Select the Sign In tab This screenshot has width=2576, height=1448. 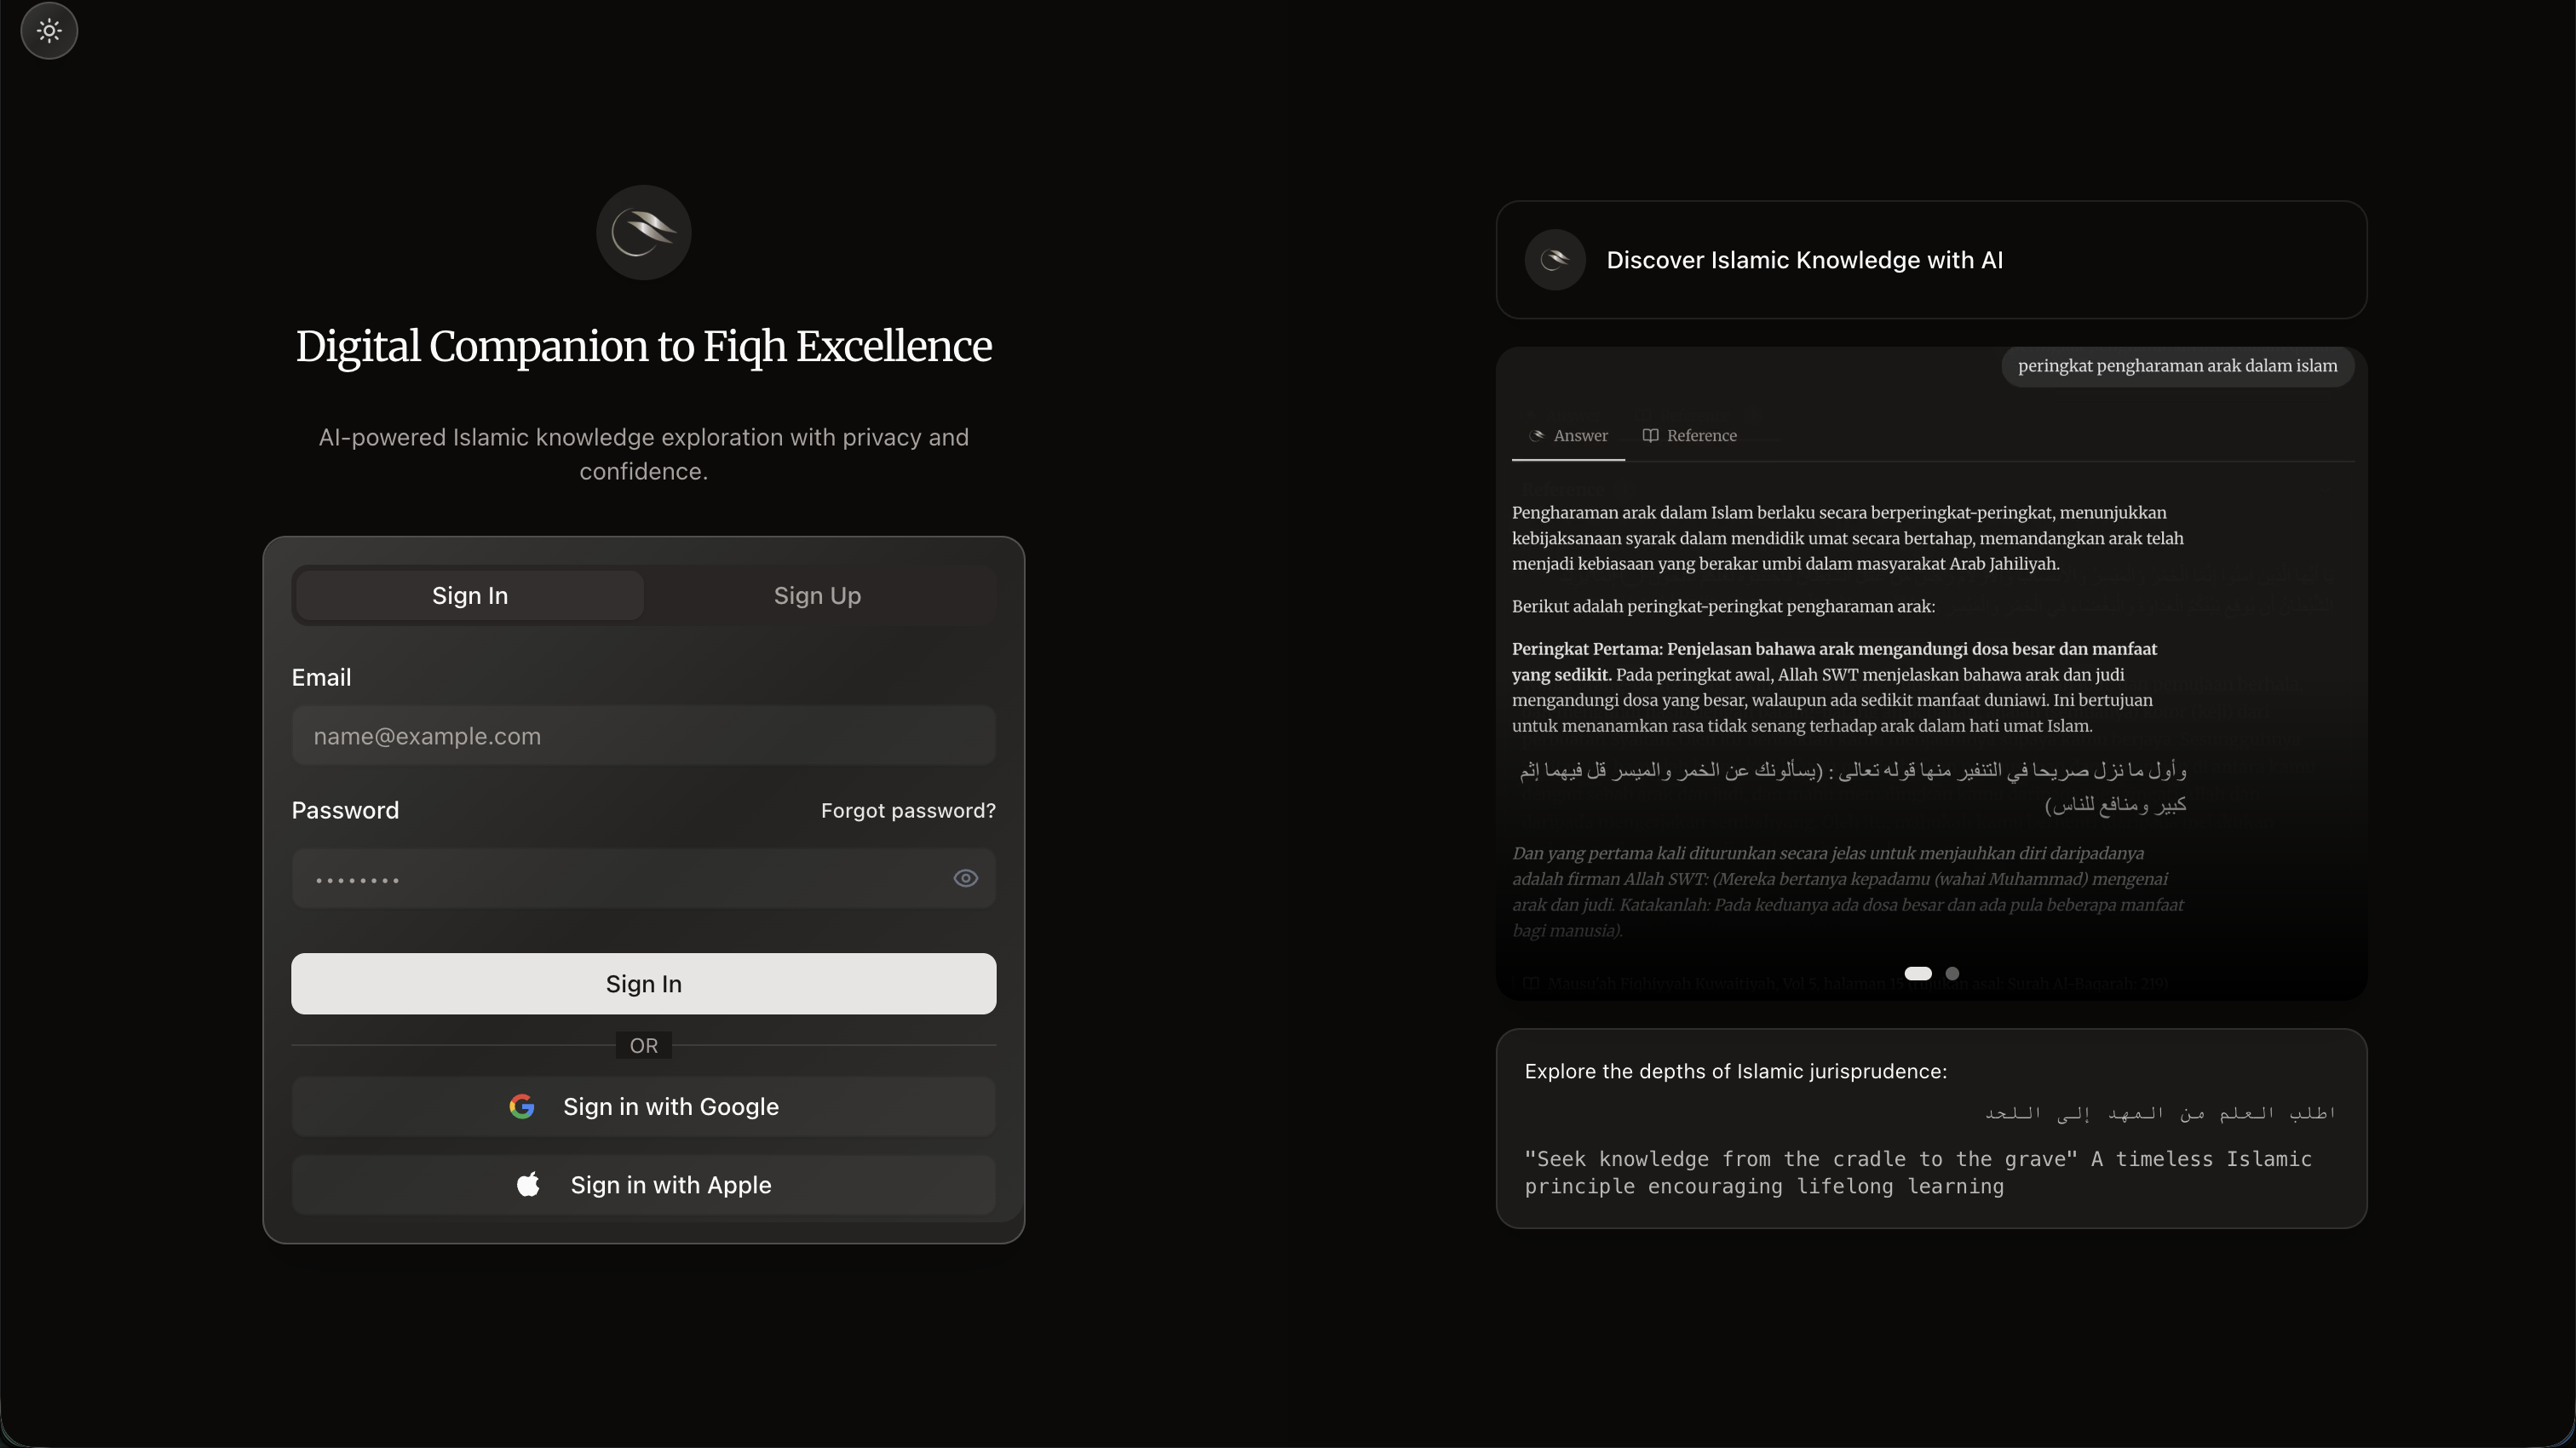pyautogui.click(x=470, y=596)
